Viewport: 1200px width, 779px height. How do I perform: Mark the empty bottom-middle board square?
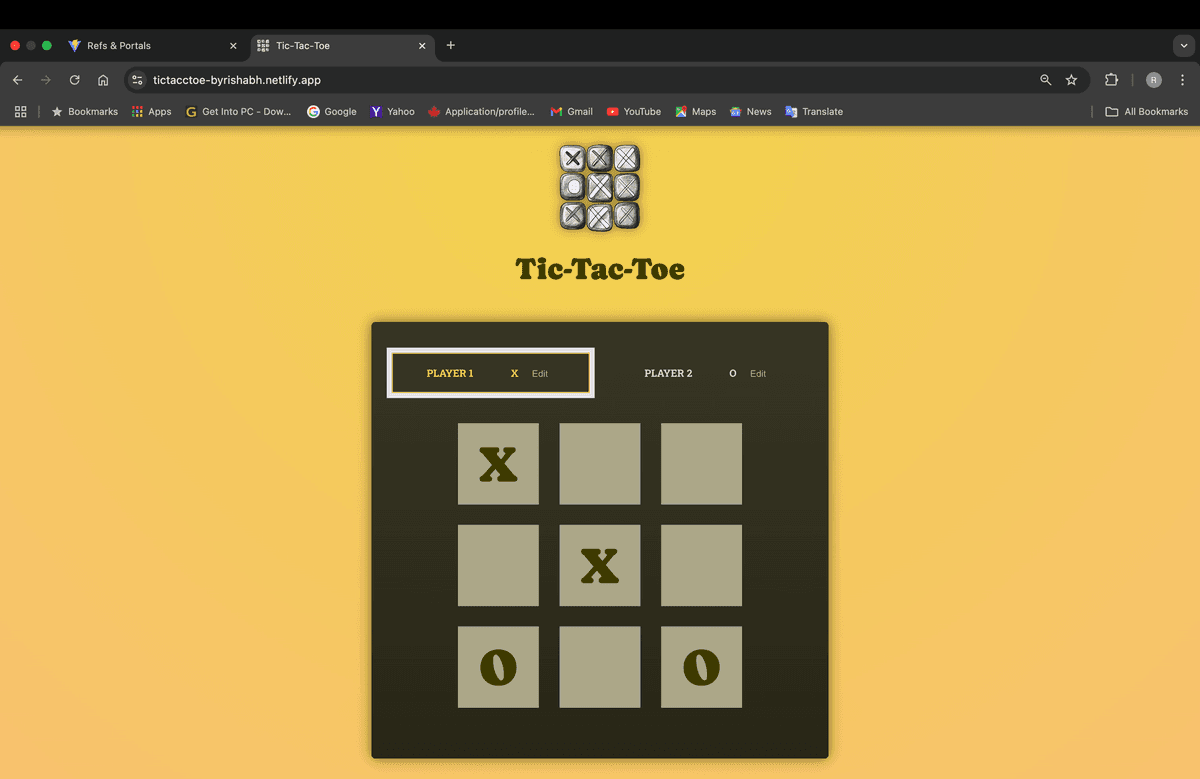click(x=599, y=667)
